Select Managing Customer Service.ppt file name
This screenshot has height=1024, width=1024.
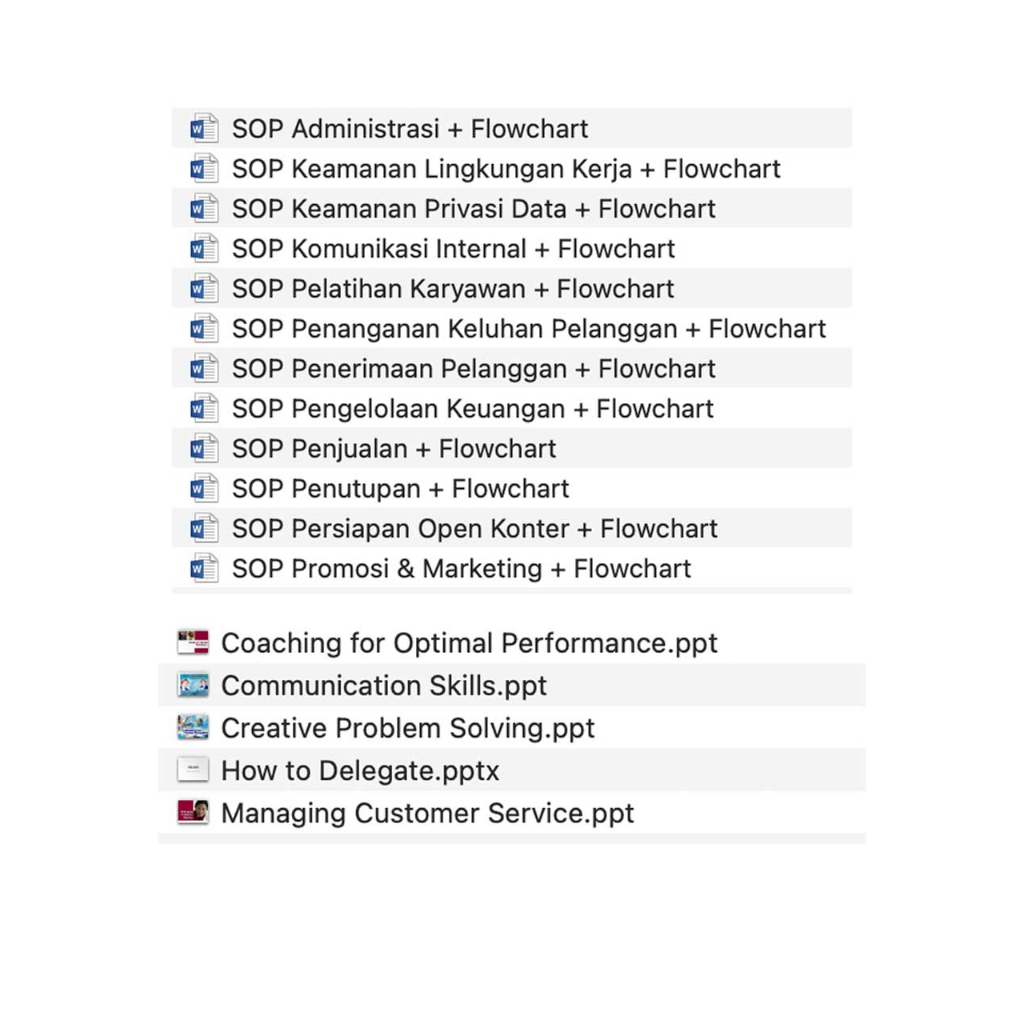427,813
